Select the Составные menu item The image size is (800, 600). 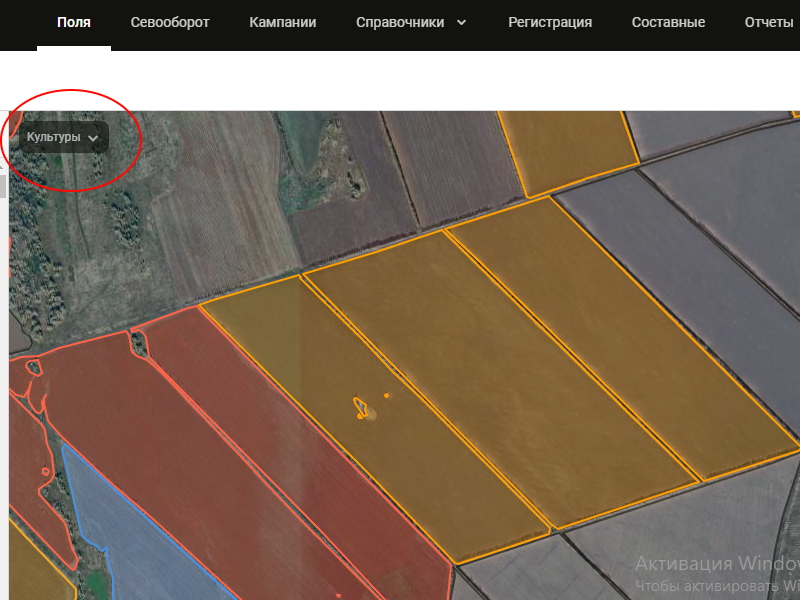(668, 23)
